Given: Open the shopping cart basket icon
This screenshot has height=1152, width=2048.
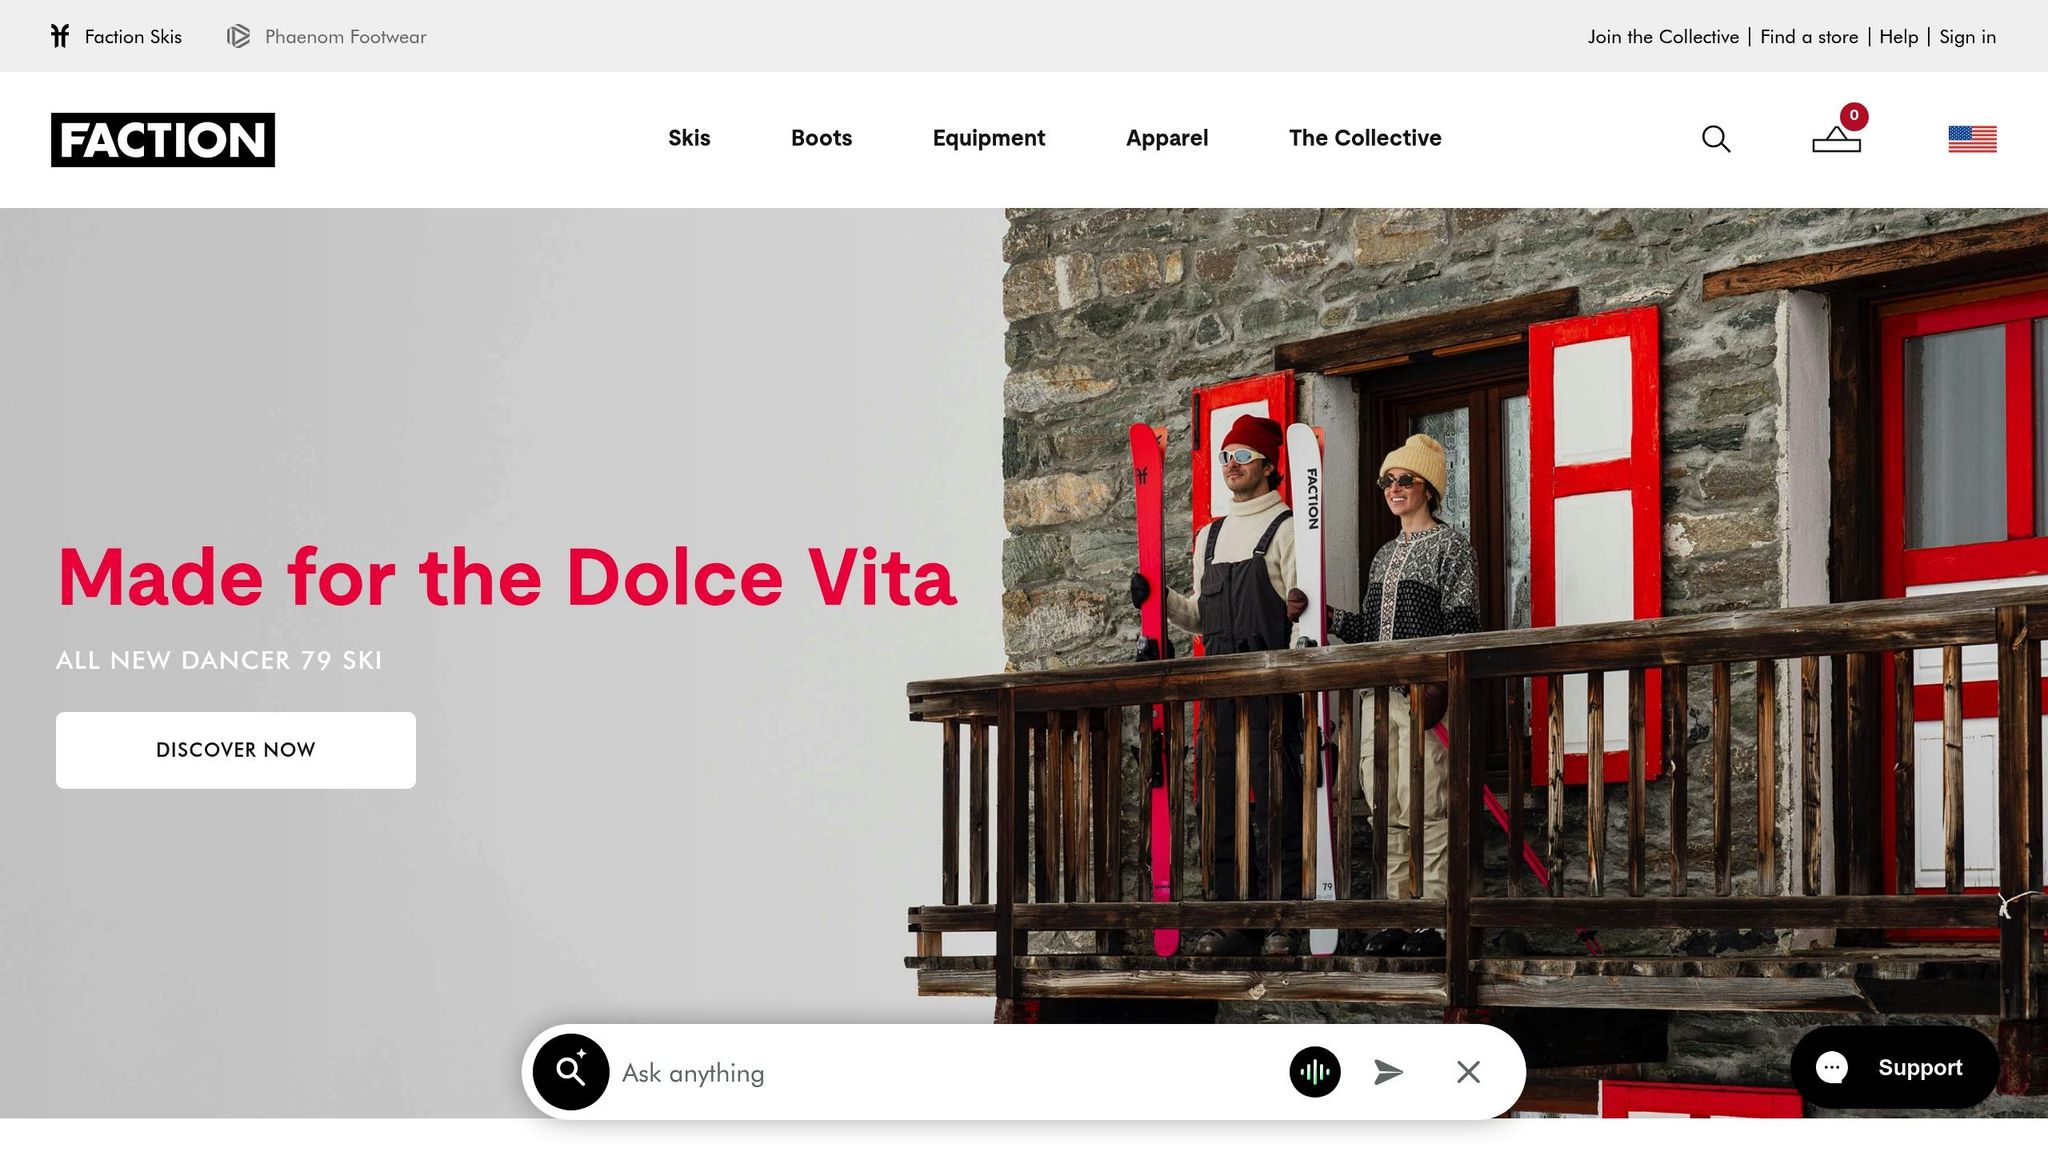Looking at the screenshot, I should point(1837,138).
